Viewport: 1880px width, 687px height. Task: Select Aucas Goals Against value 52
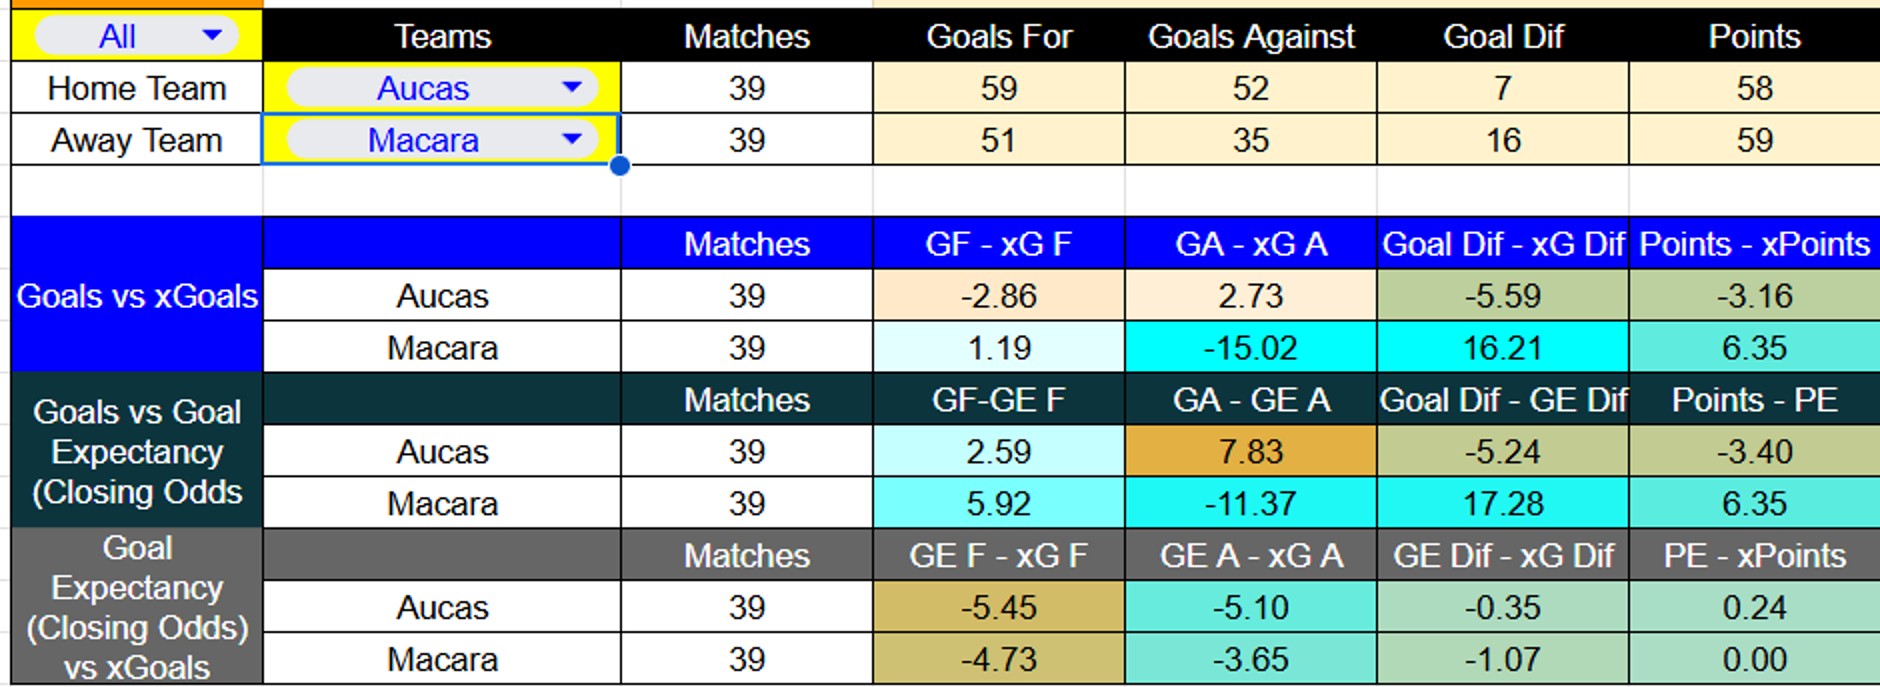1250,88
